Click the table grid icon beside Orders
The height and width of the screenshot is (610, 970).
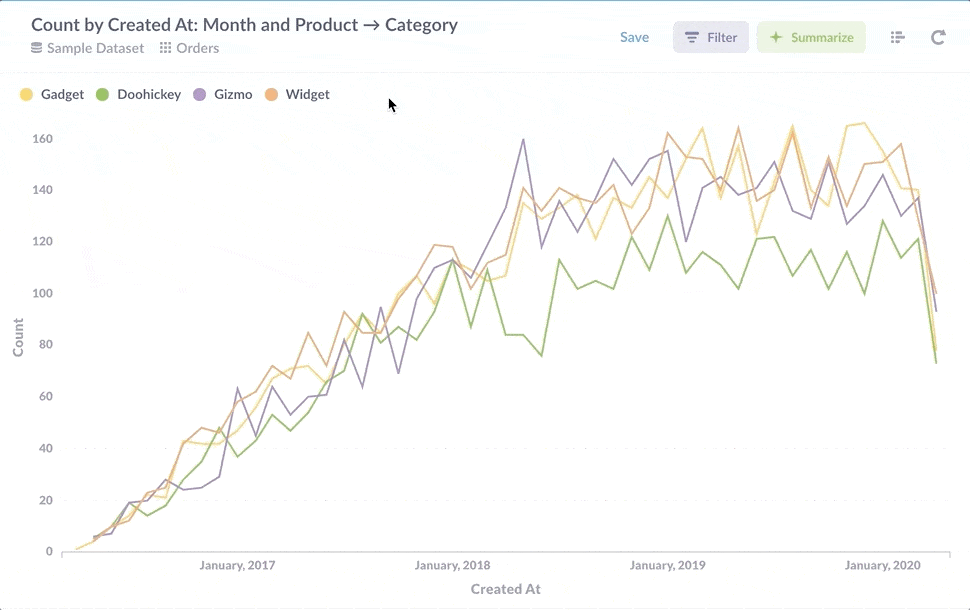[x=166, y=48]
